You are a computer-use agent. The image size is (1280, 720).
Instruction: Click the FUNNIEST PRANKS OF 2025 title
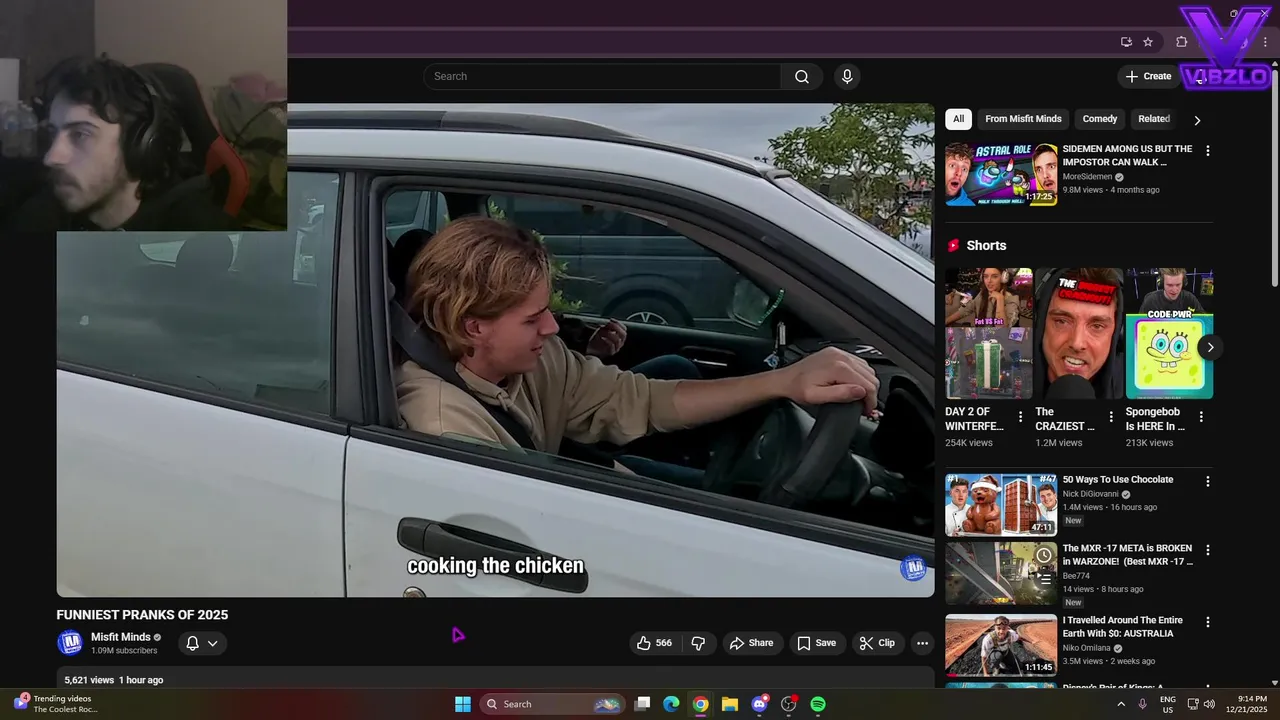tap(142, 615)
